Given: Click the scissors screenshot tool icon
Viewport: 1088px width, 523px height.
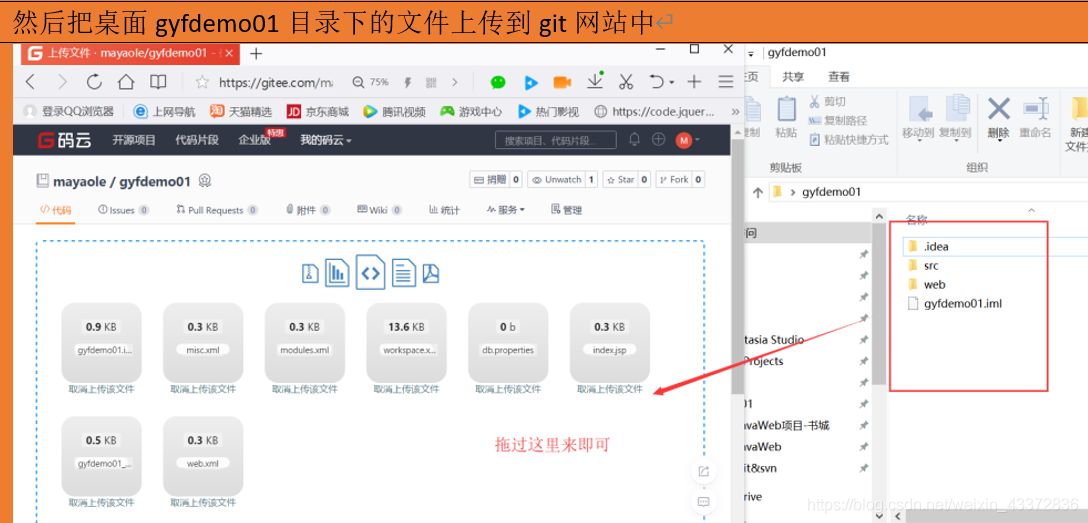Looking at the screenshot, I should coord(626,82).
